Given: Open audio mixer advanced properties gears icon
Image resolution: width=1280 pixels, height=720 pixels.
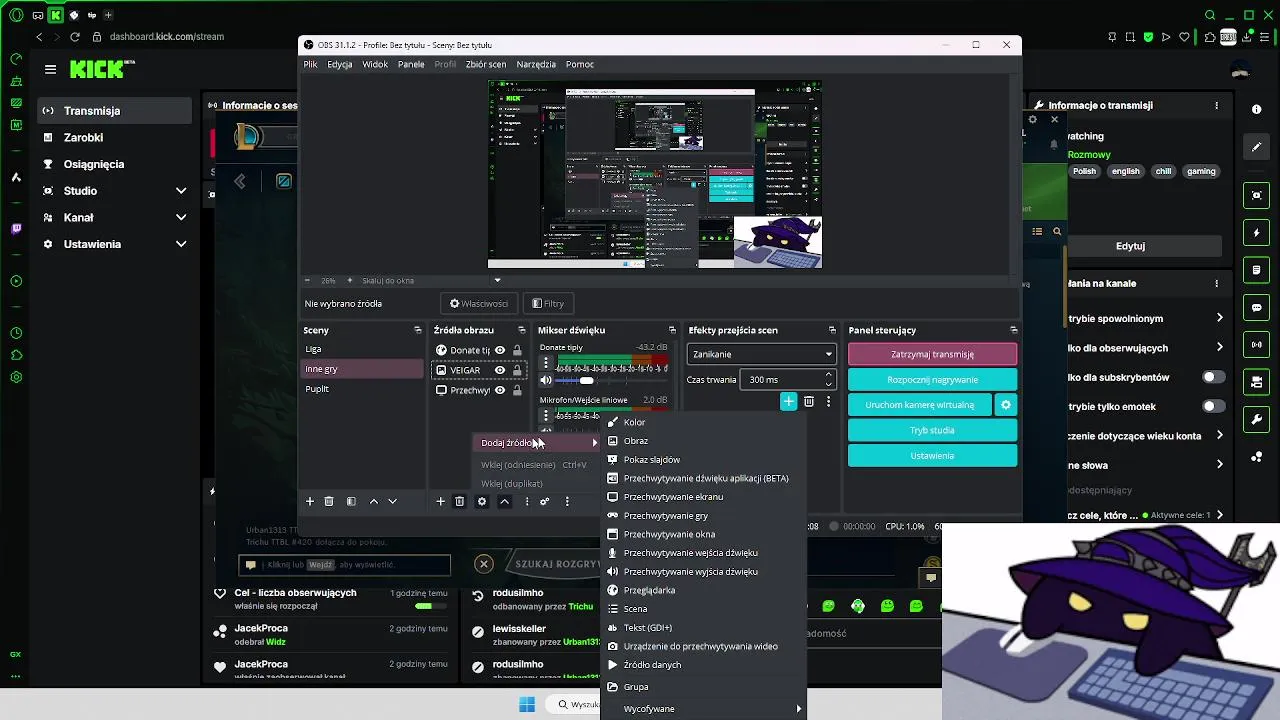Looking at the screenshot, I should tap(545, 501).
